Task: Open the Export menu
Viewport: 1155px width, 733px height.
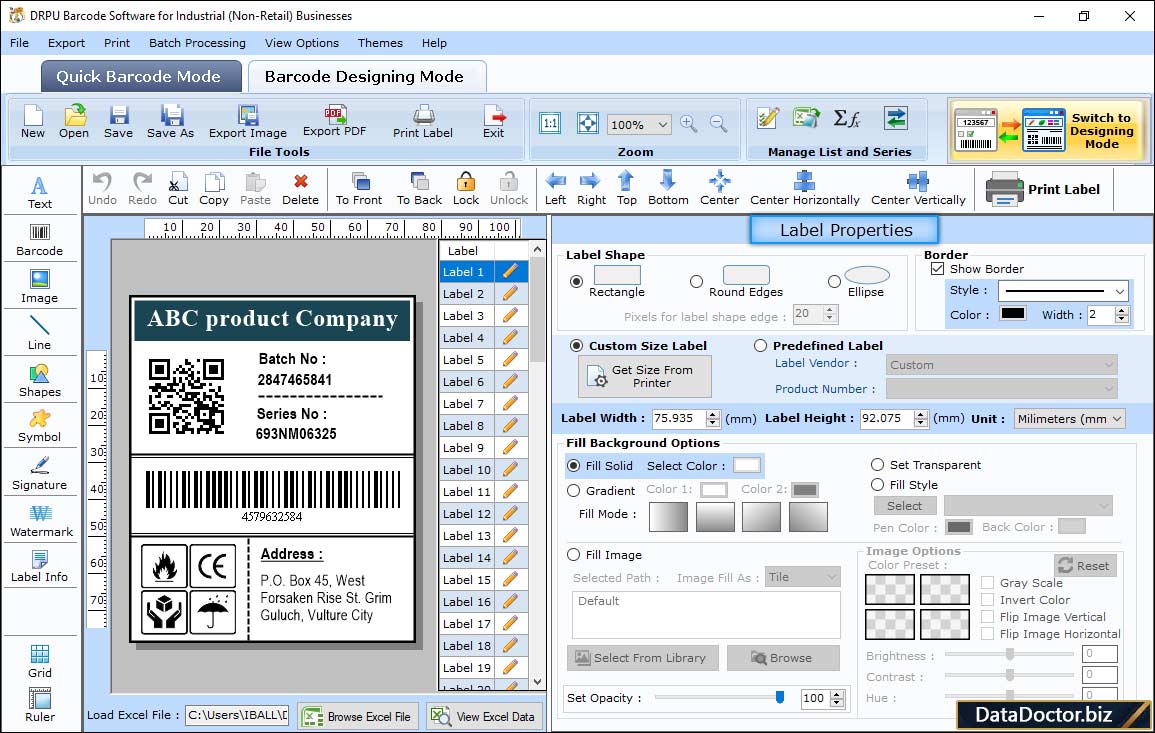Action: tap(66, 43)
